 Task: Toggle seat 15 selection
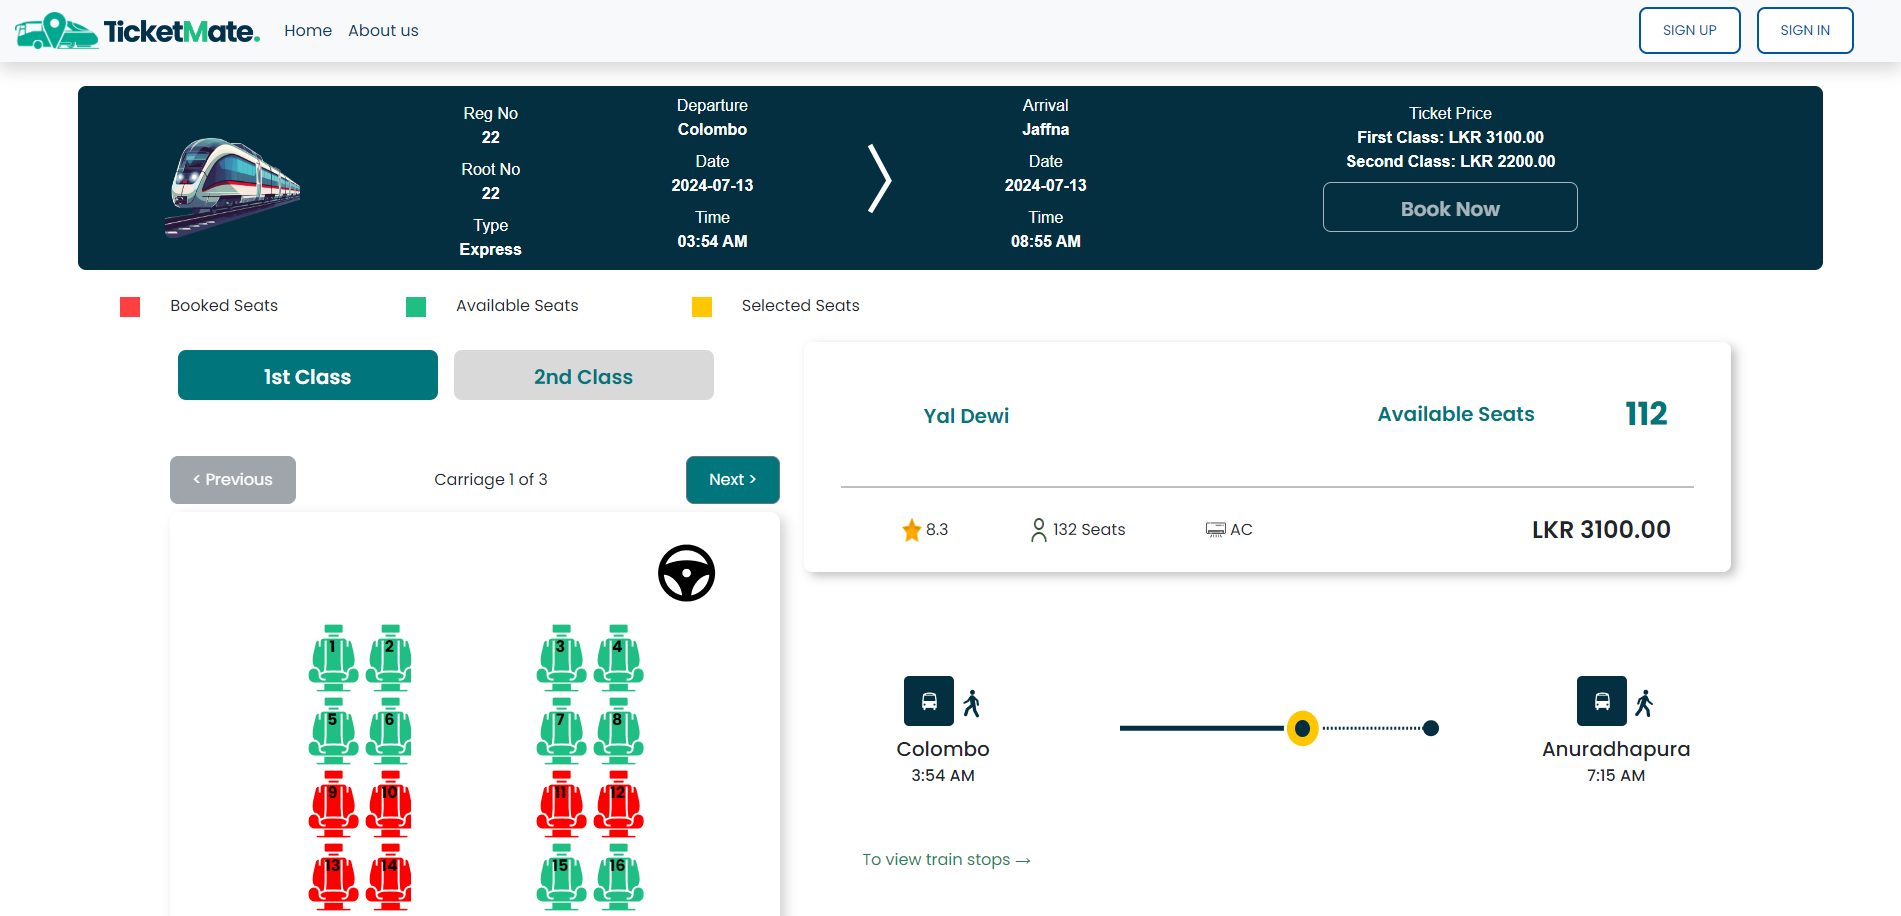coord(561,877)
